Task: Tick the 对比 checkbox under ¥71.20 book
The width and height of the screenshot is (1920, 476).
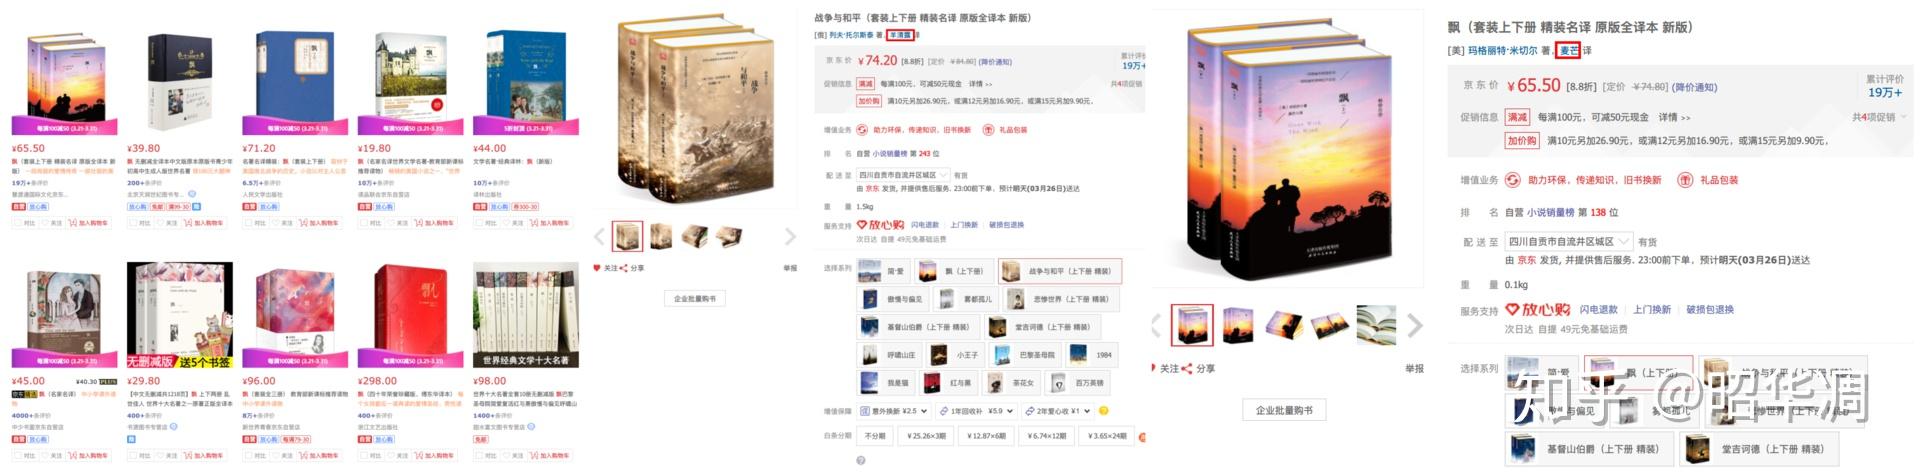Action: tap(247, 223)
